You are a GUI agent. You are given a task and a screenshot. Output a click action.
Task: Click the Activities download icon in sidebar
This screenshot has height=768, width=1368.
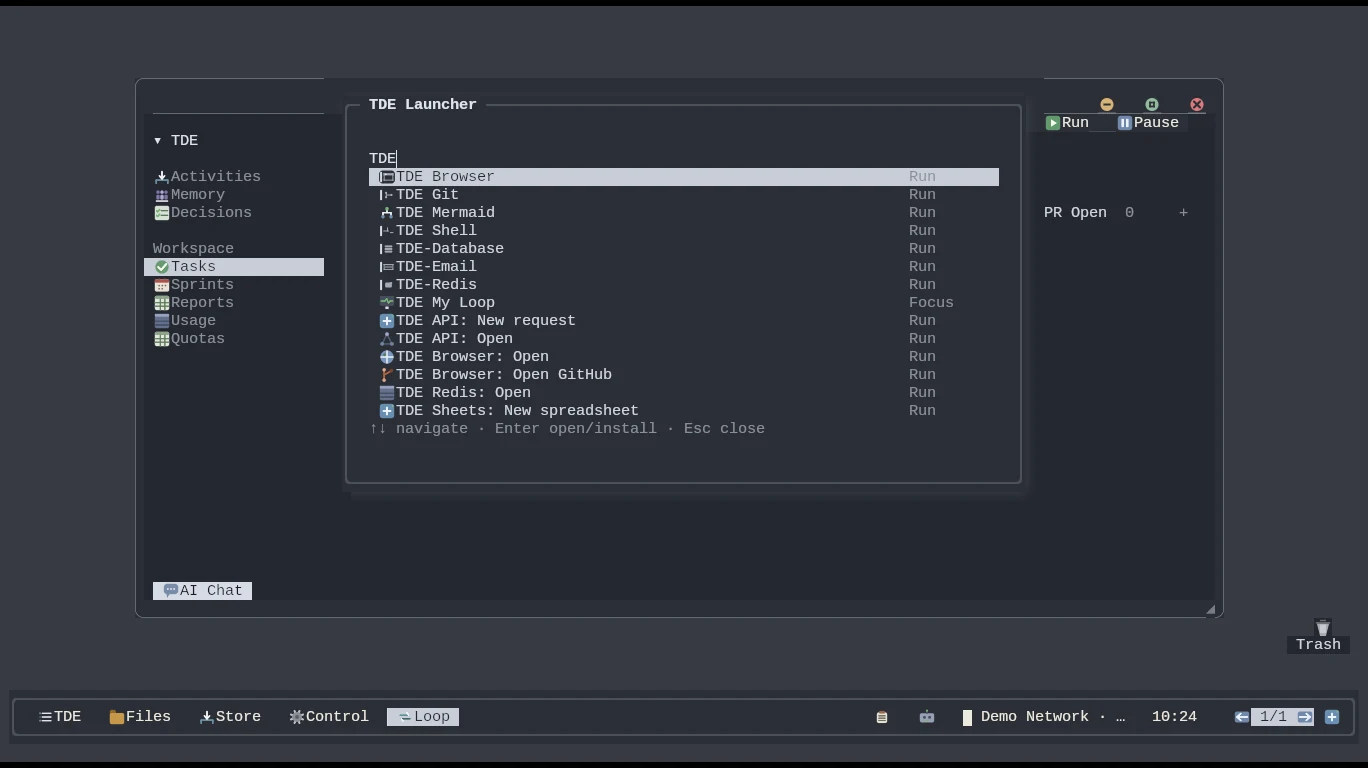[162, 177]
